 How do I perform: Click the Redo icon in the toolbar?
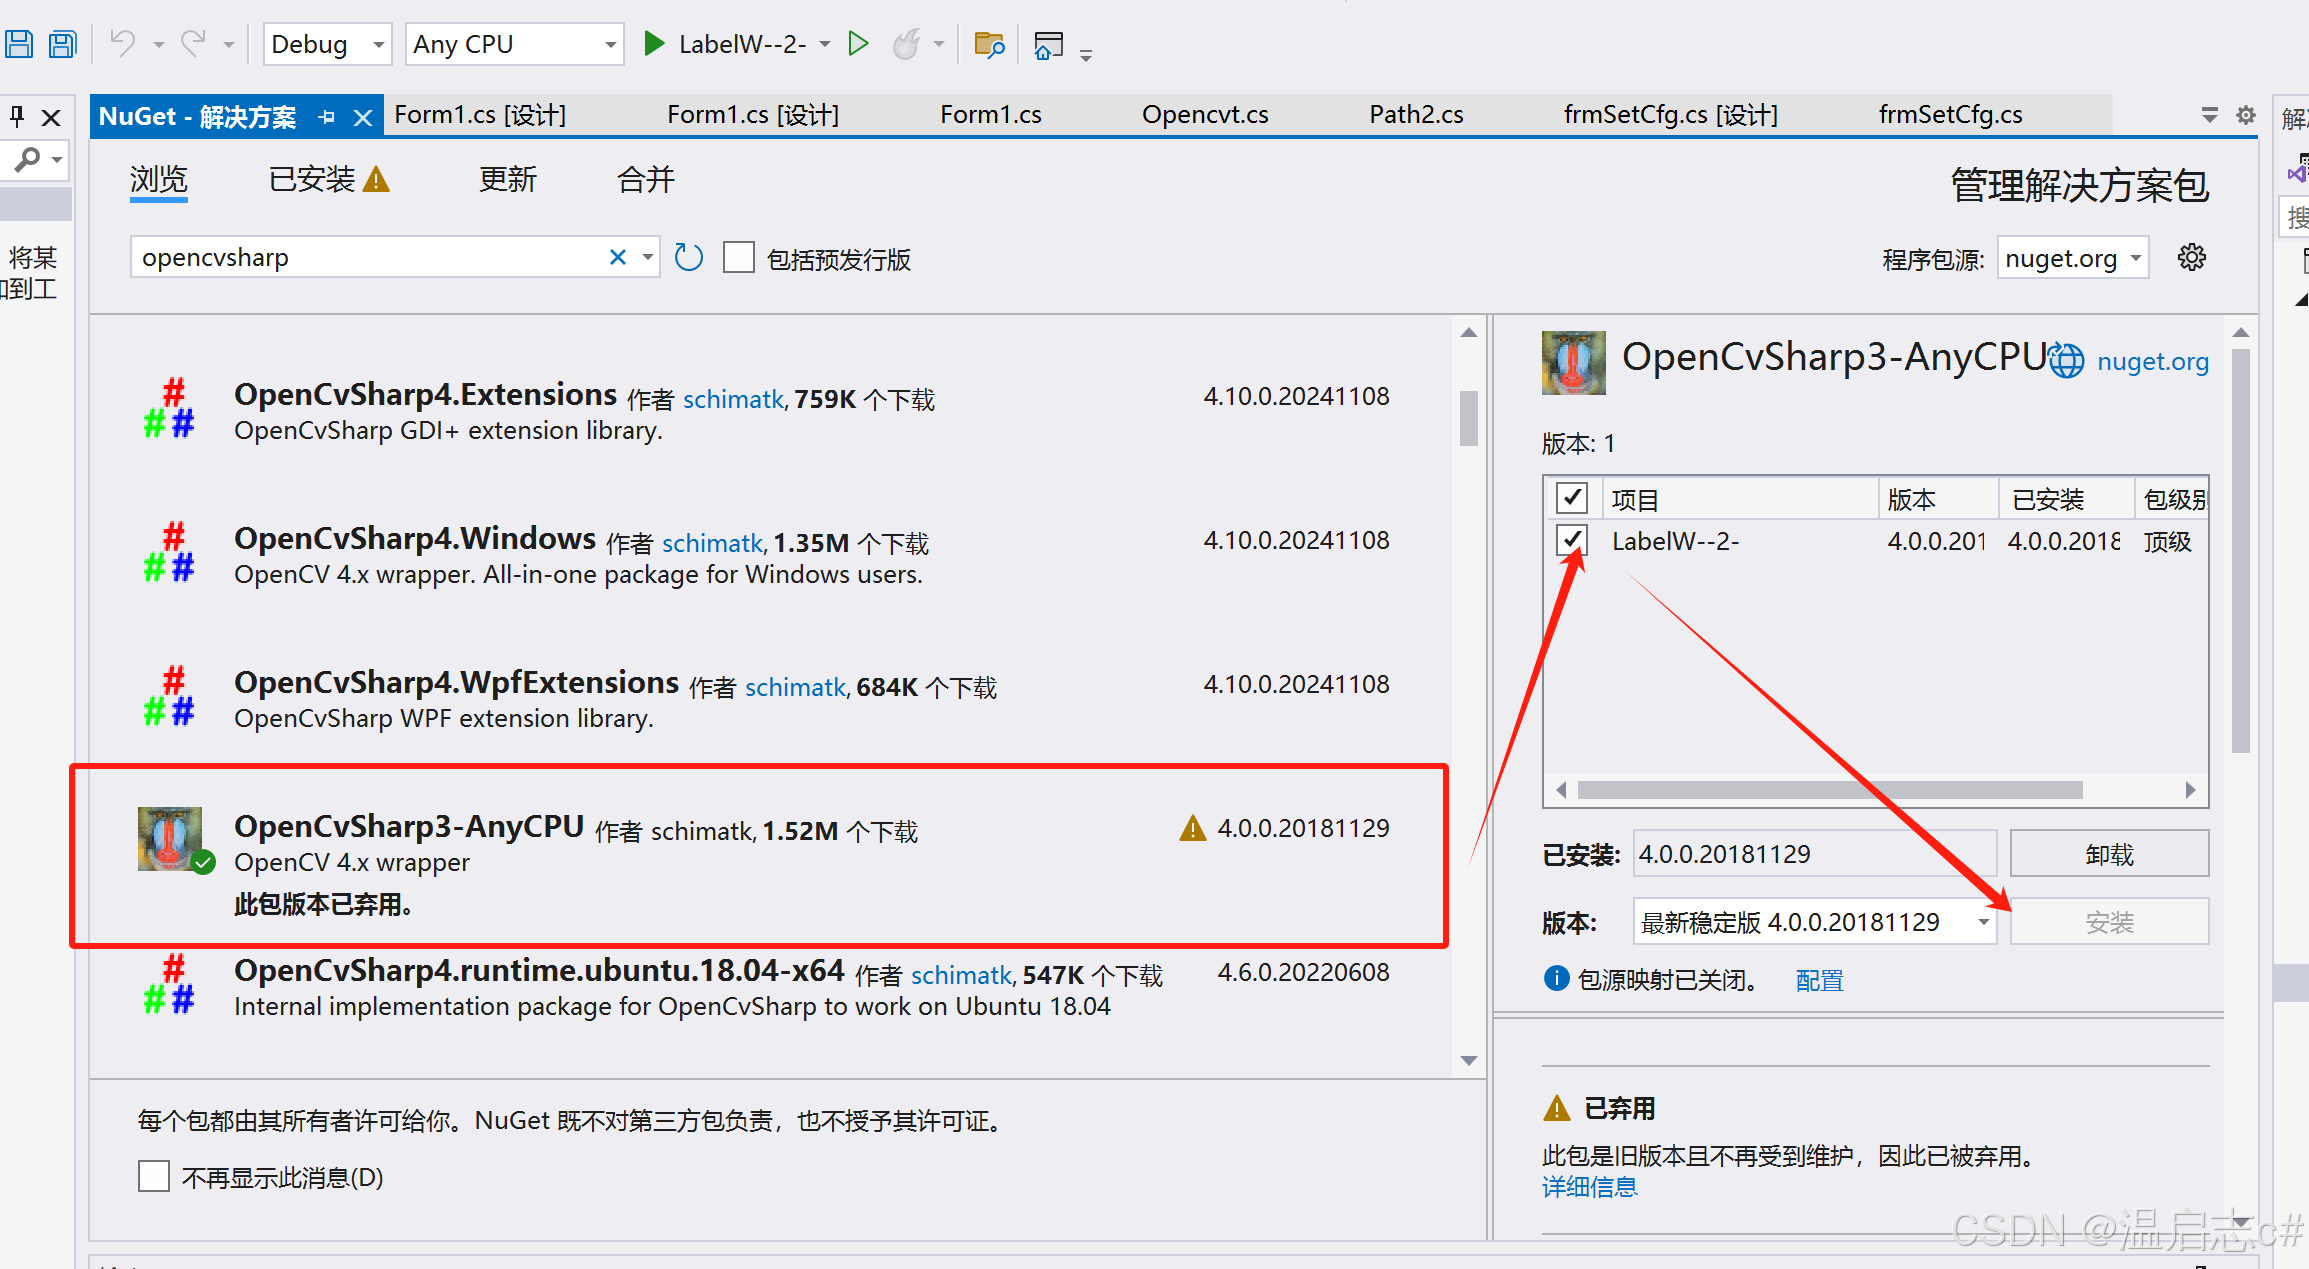[193, 43]
